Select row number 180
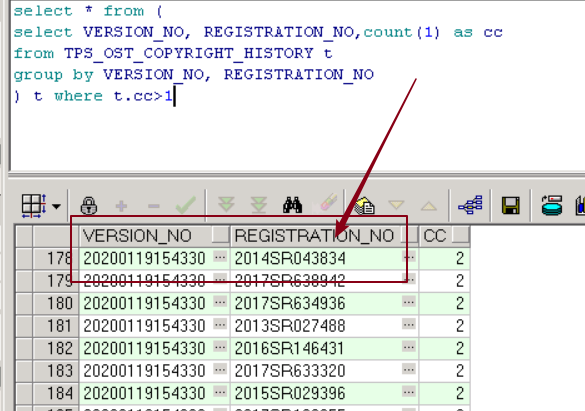The width and height of the screenshot is (585, 411). click(56, 304)
